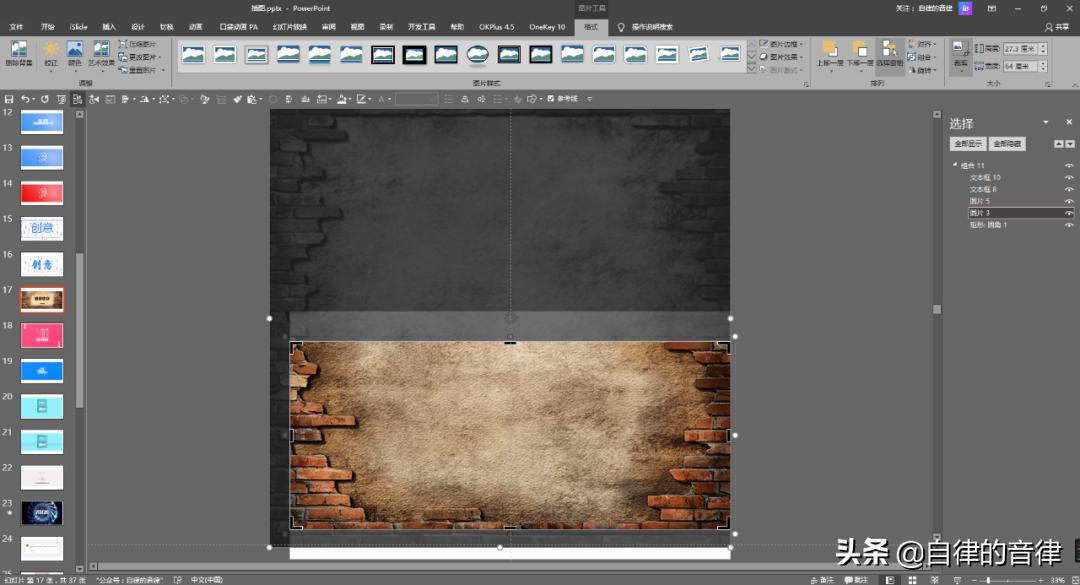
Task: Click the Hide All (全部隐藏) button
Action: [x=1007, y=144]
